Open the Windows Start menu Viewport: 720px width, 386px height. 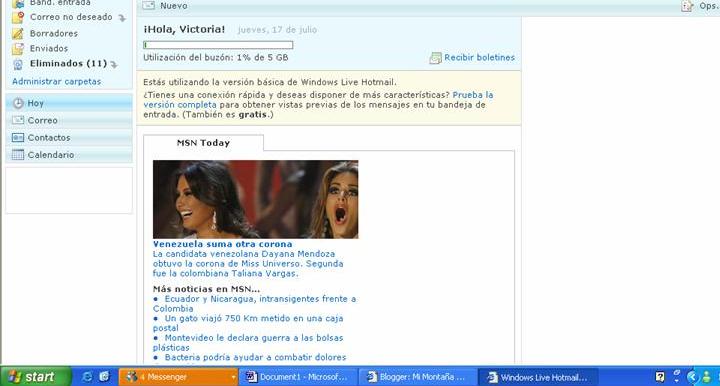36,377
